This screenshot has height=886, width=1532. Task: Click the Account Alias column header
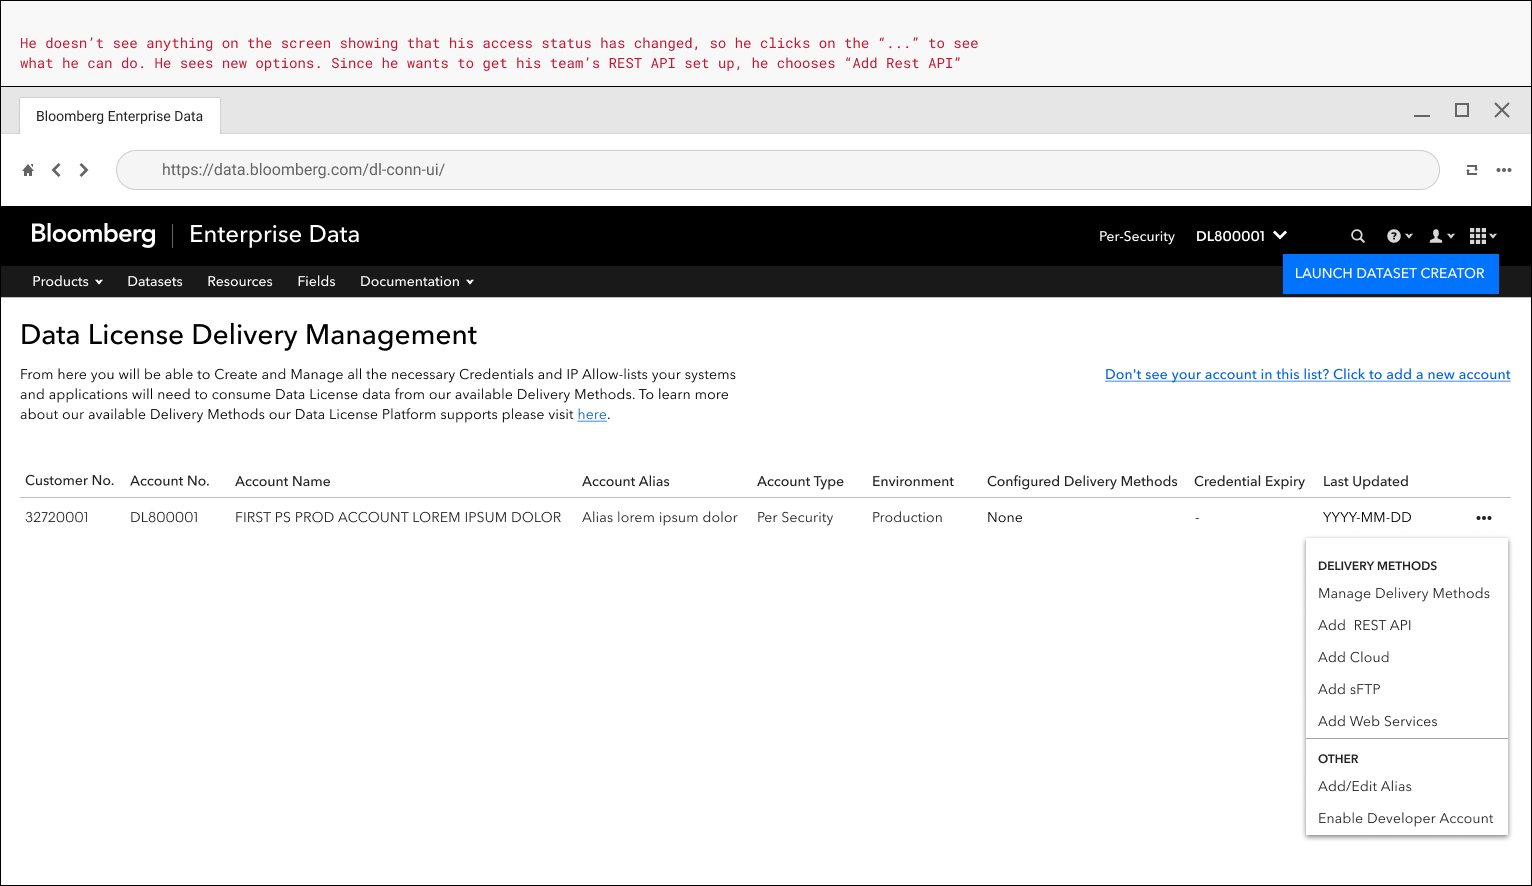pyautogui.click(x=626, y=482)
